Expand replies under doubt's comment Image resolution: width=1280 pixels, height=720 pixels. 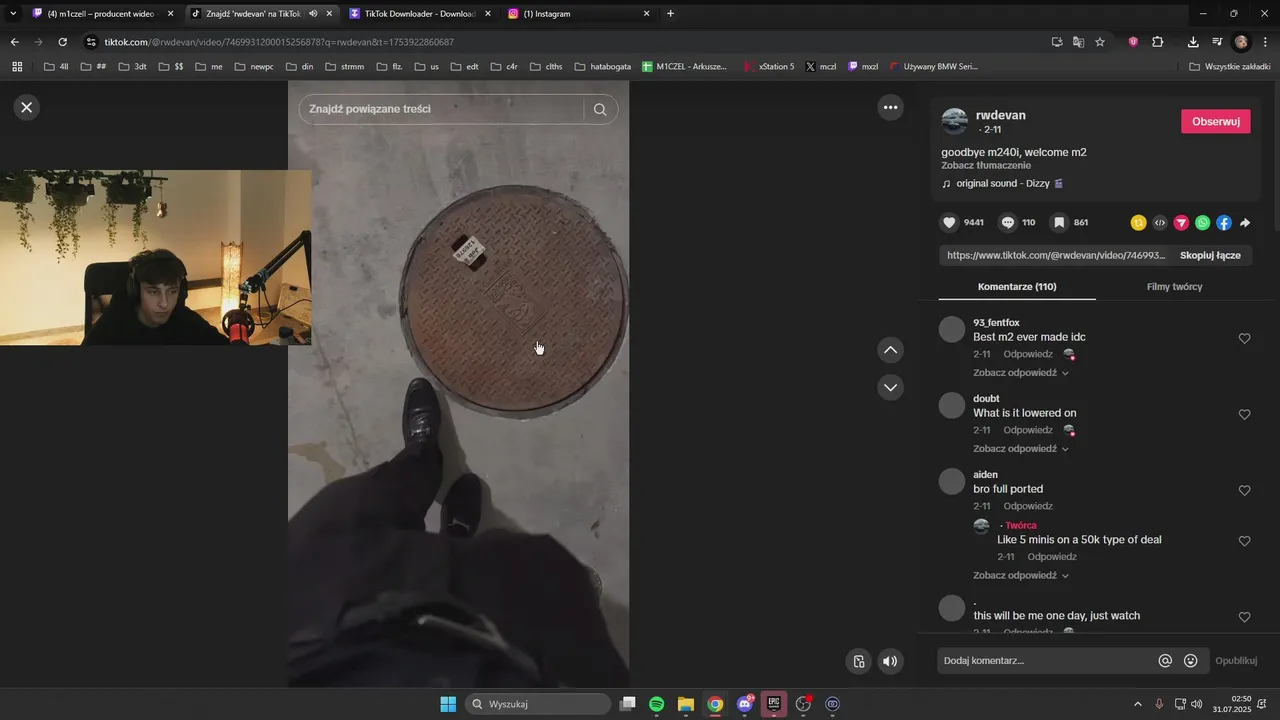coord(1020,449)
